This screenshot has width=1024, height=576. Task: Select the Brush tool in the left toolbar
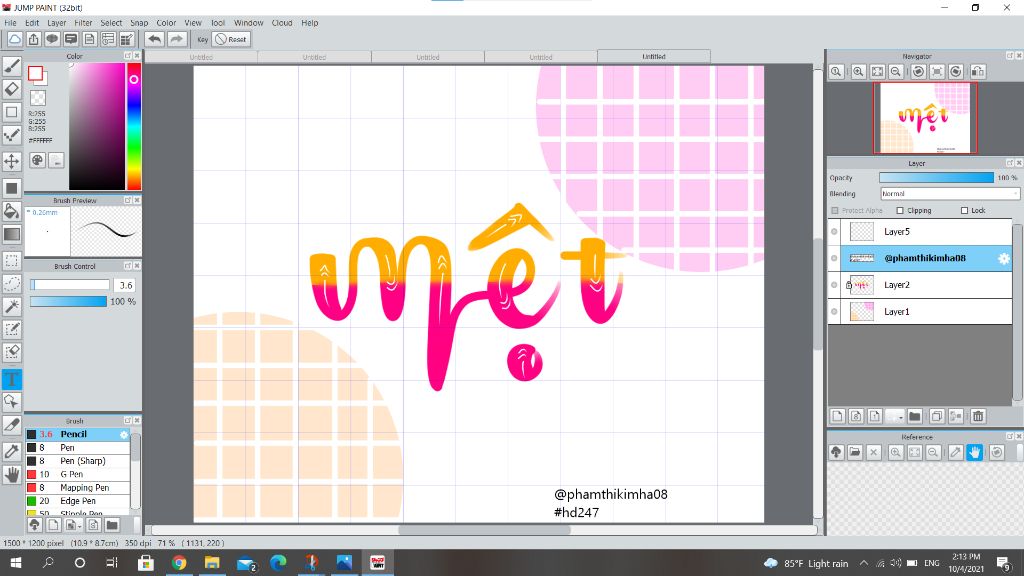12,66
